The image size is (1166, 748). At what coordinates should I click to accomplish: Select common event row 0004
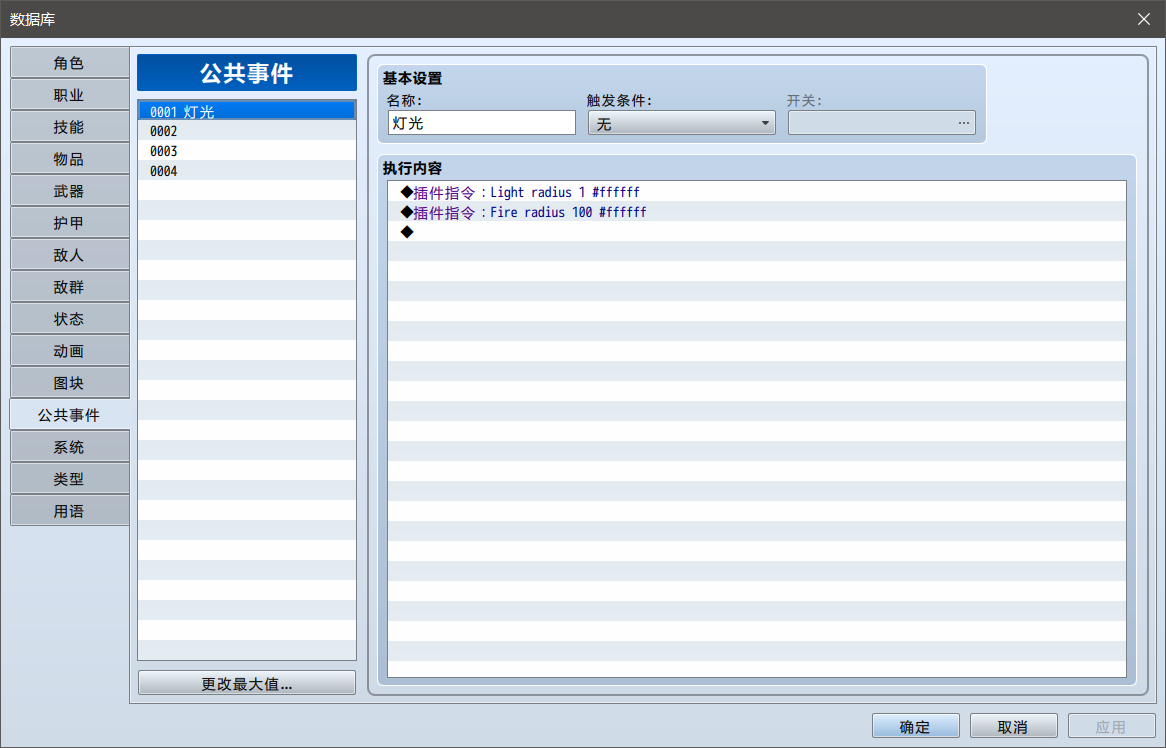tap(247, 171)
